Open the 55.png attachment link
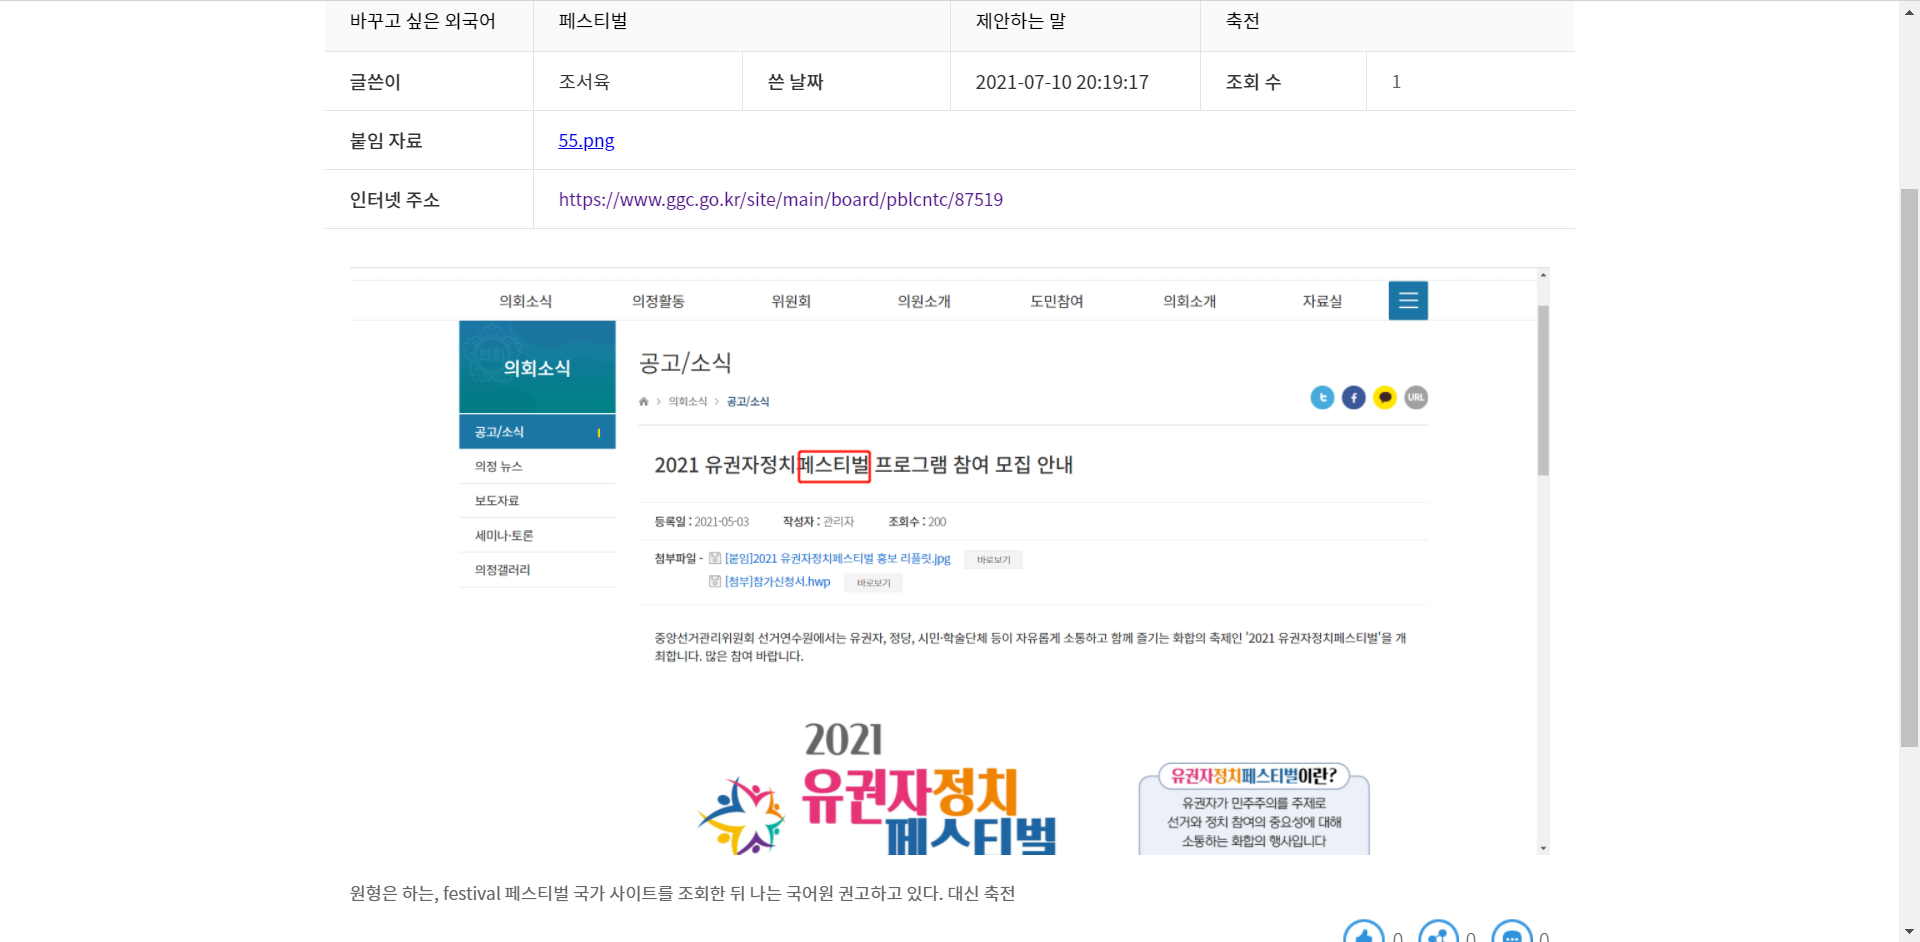The image size is (1920, 942). coord(586,141)
